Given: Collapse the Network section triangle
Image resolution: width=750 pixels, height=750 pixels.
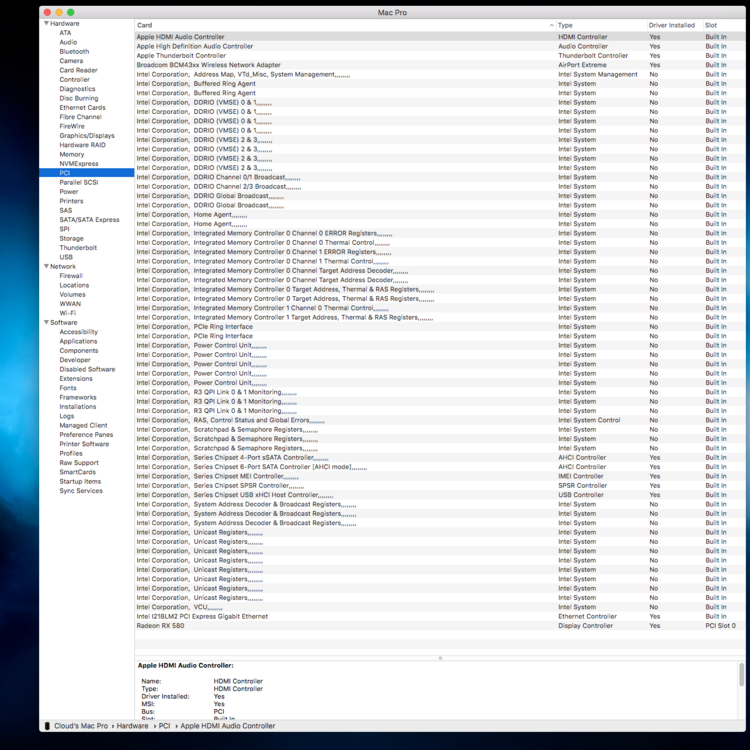Looking at the screenshot, I should tap(46, 266).
